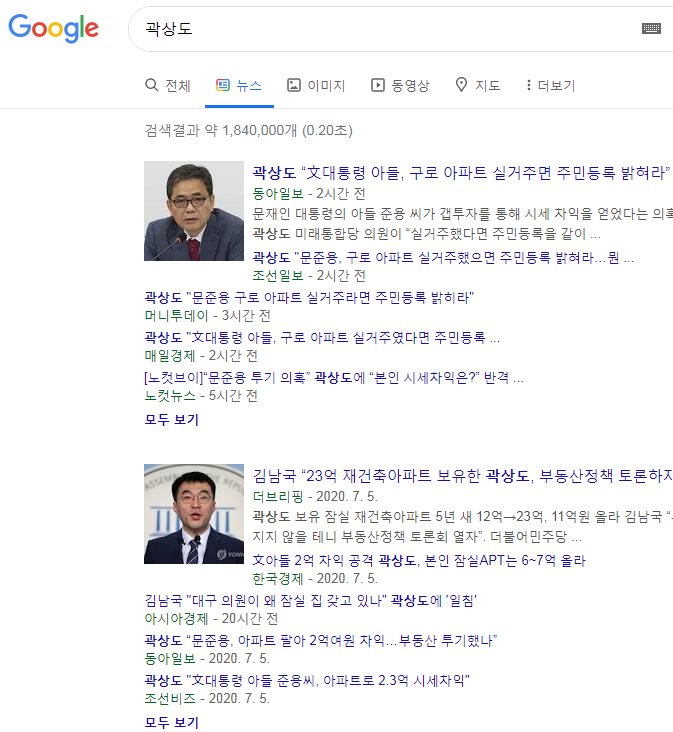Click source text 동아일보 - 2020. 7. 5.
Screen dimensions: 673x732
[207, 658]
